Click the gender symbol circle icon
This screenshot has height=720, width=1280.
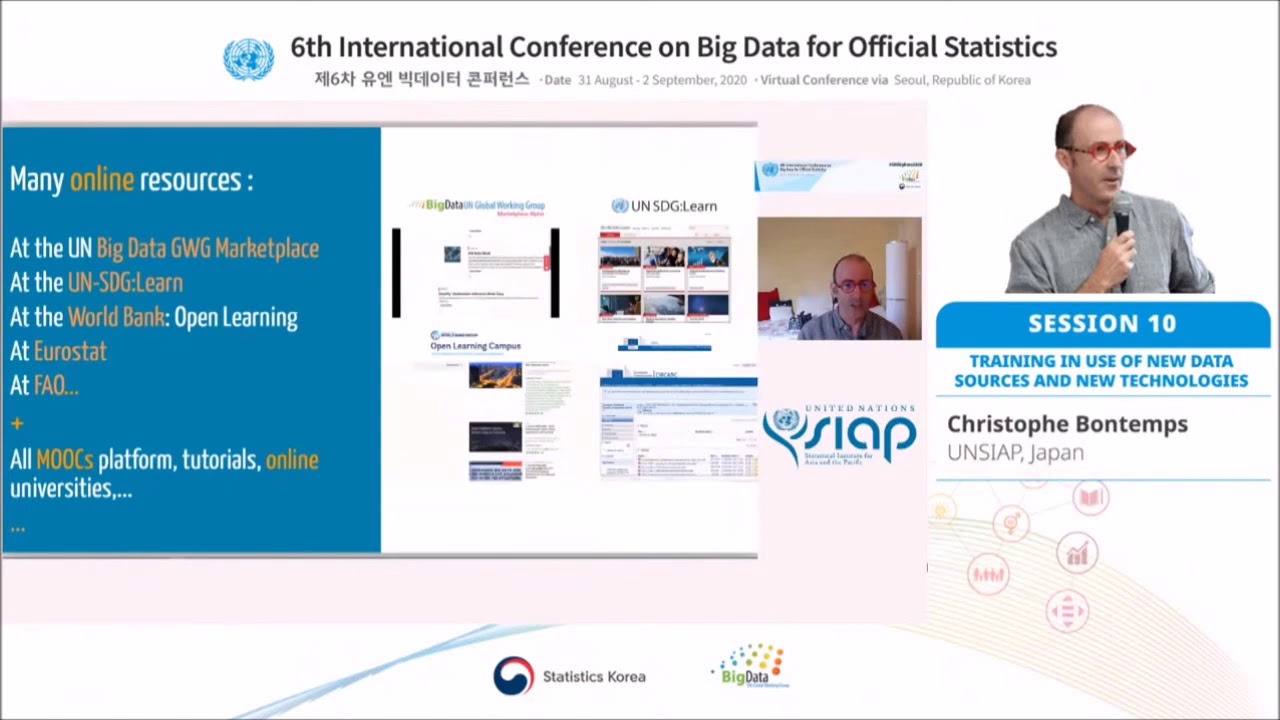1011,522
